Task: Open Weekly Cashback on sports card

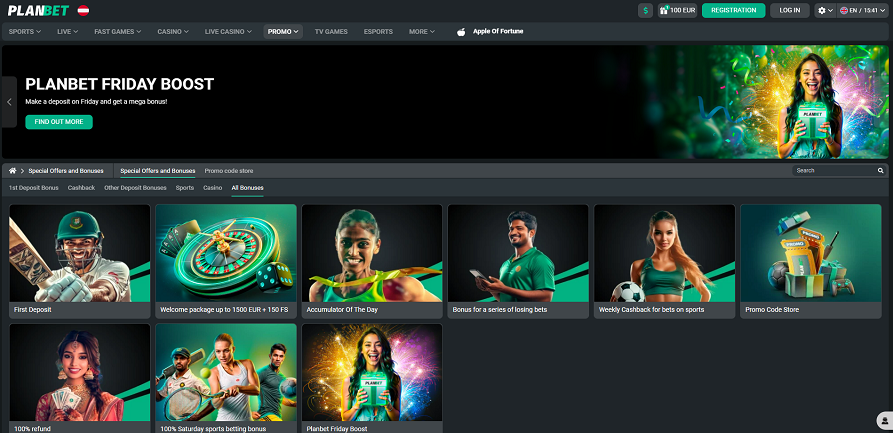Action: click(x=665, y=261)
